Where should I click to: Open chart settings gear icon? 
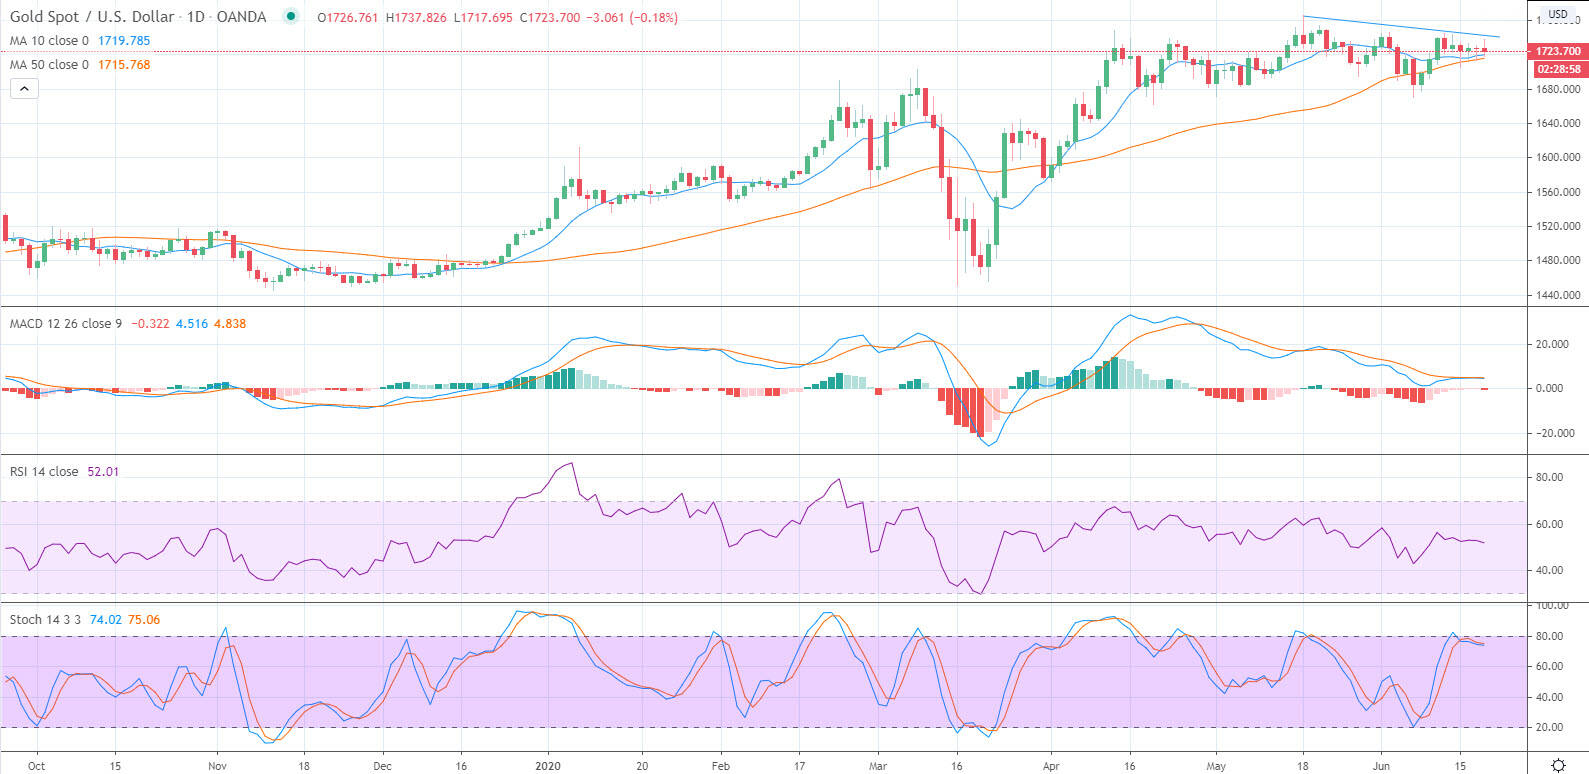(1558, 765)
